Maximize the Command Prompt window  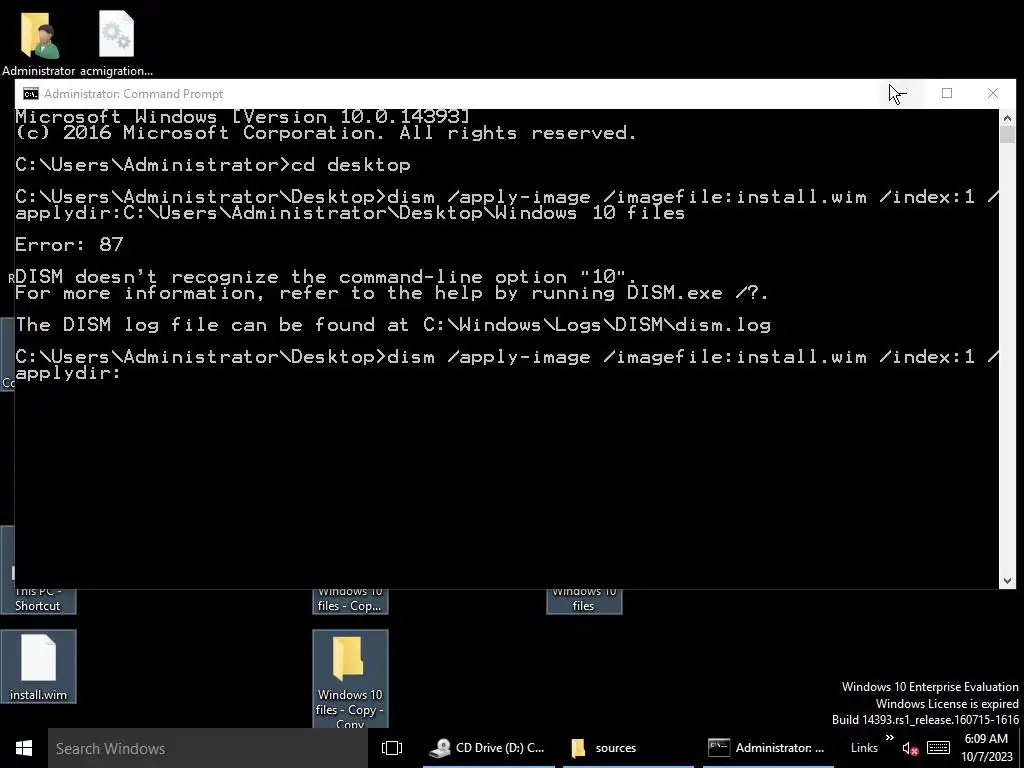click(947, 93)
